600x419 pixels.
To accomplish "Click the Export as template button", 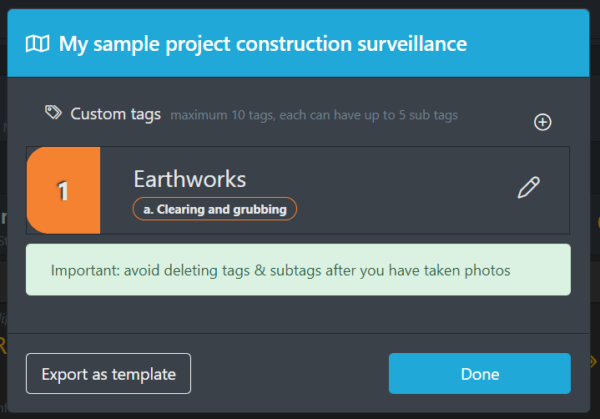I will point(108,373).
